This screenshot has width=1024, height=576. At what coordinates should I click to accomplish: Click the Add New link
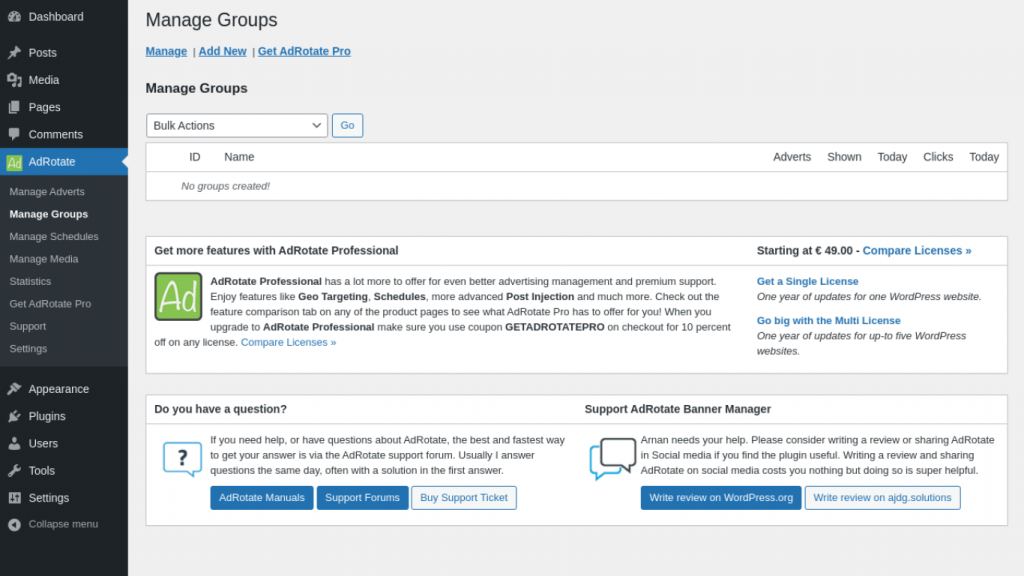(222, 51)
